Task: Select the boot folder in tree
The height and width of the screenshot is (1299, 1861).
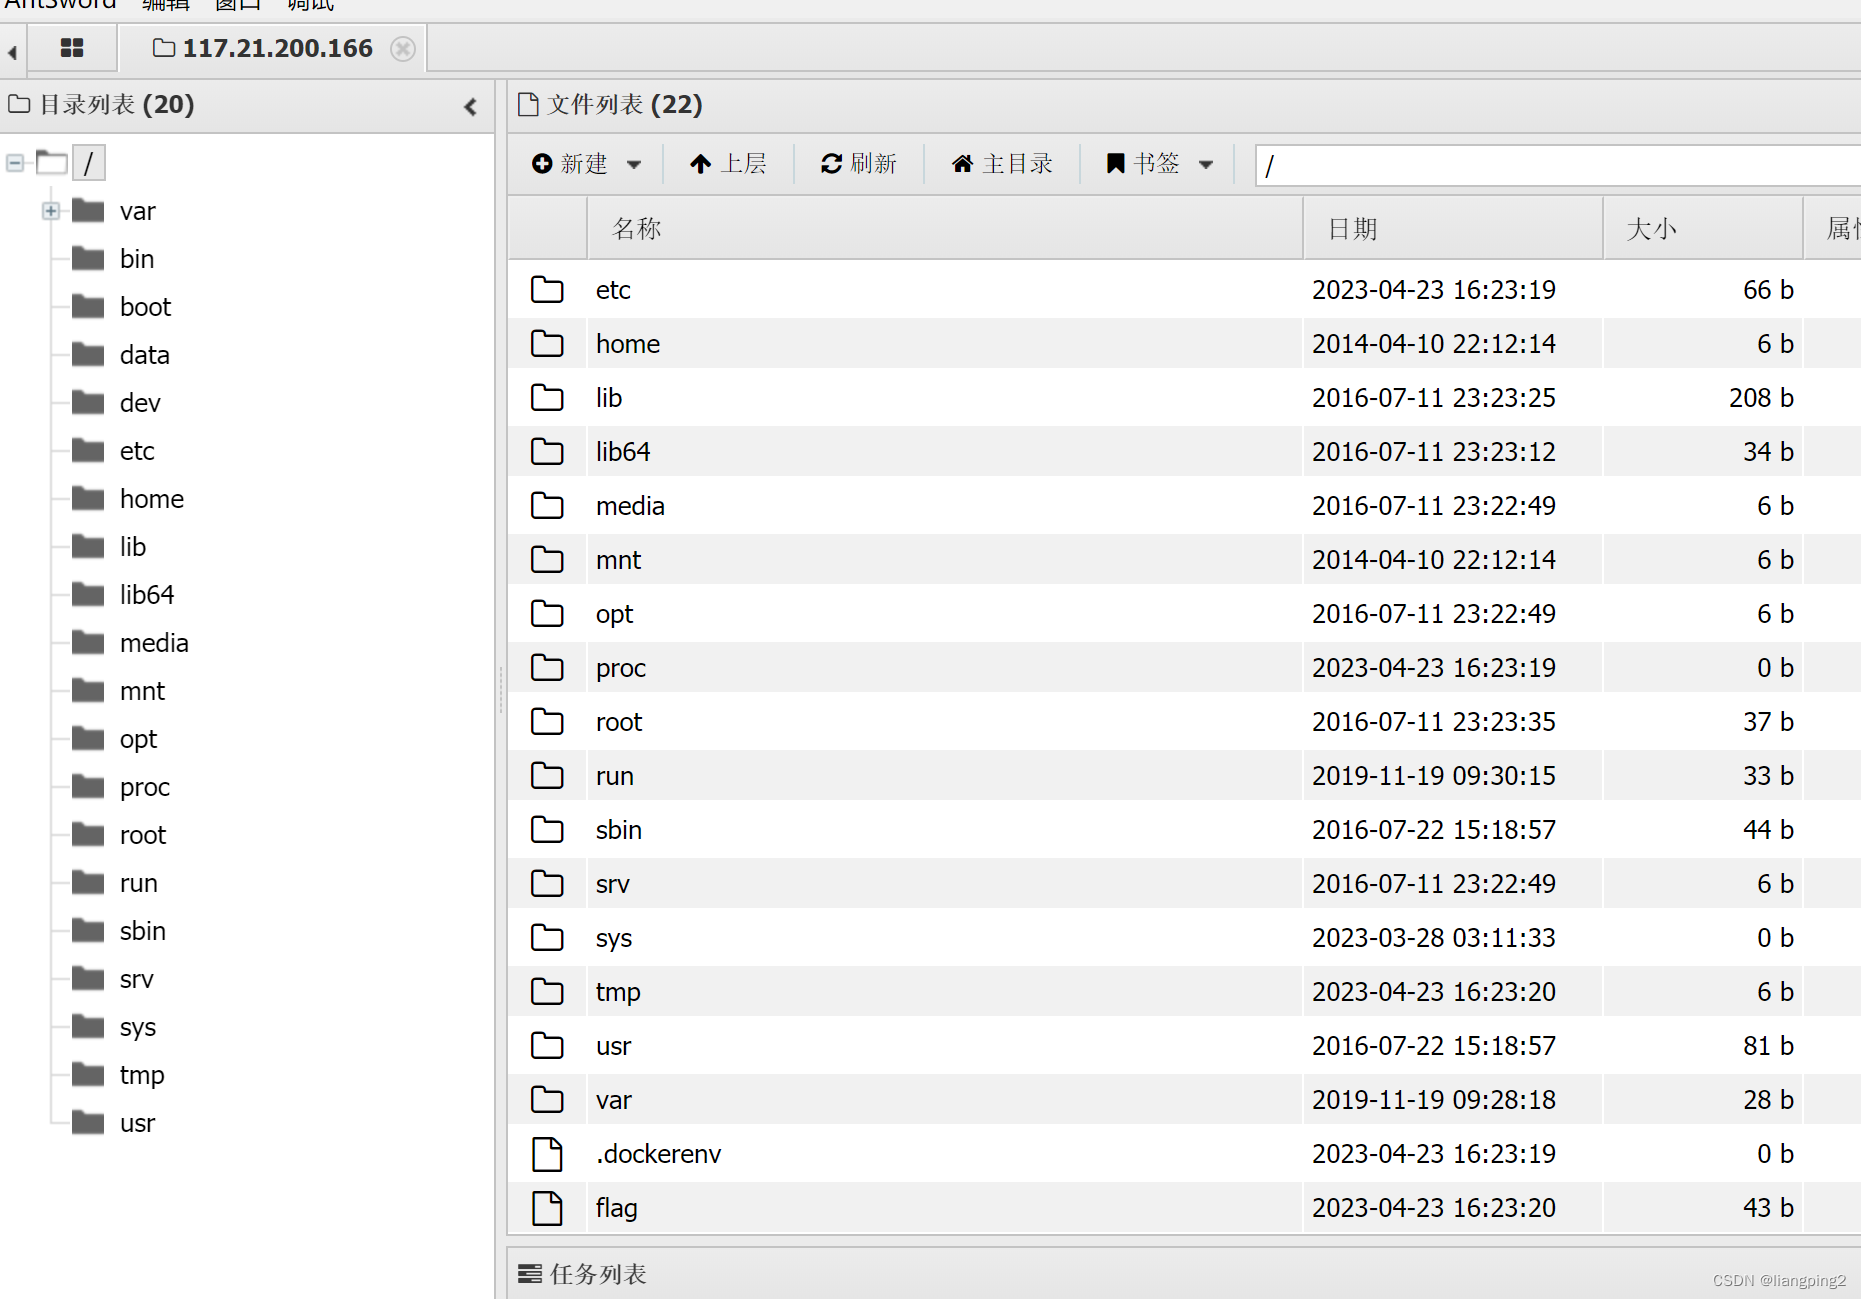Action: tap(145, 307)
